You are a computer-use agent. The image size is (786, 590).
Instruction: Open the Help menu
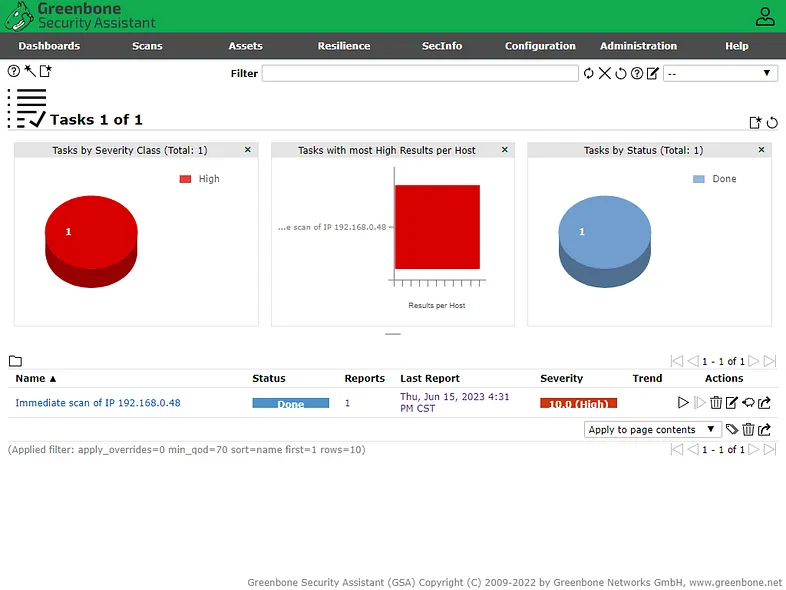736,46
